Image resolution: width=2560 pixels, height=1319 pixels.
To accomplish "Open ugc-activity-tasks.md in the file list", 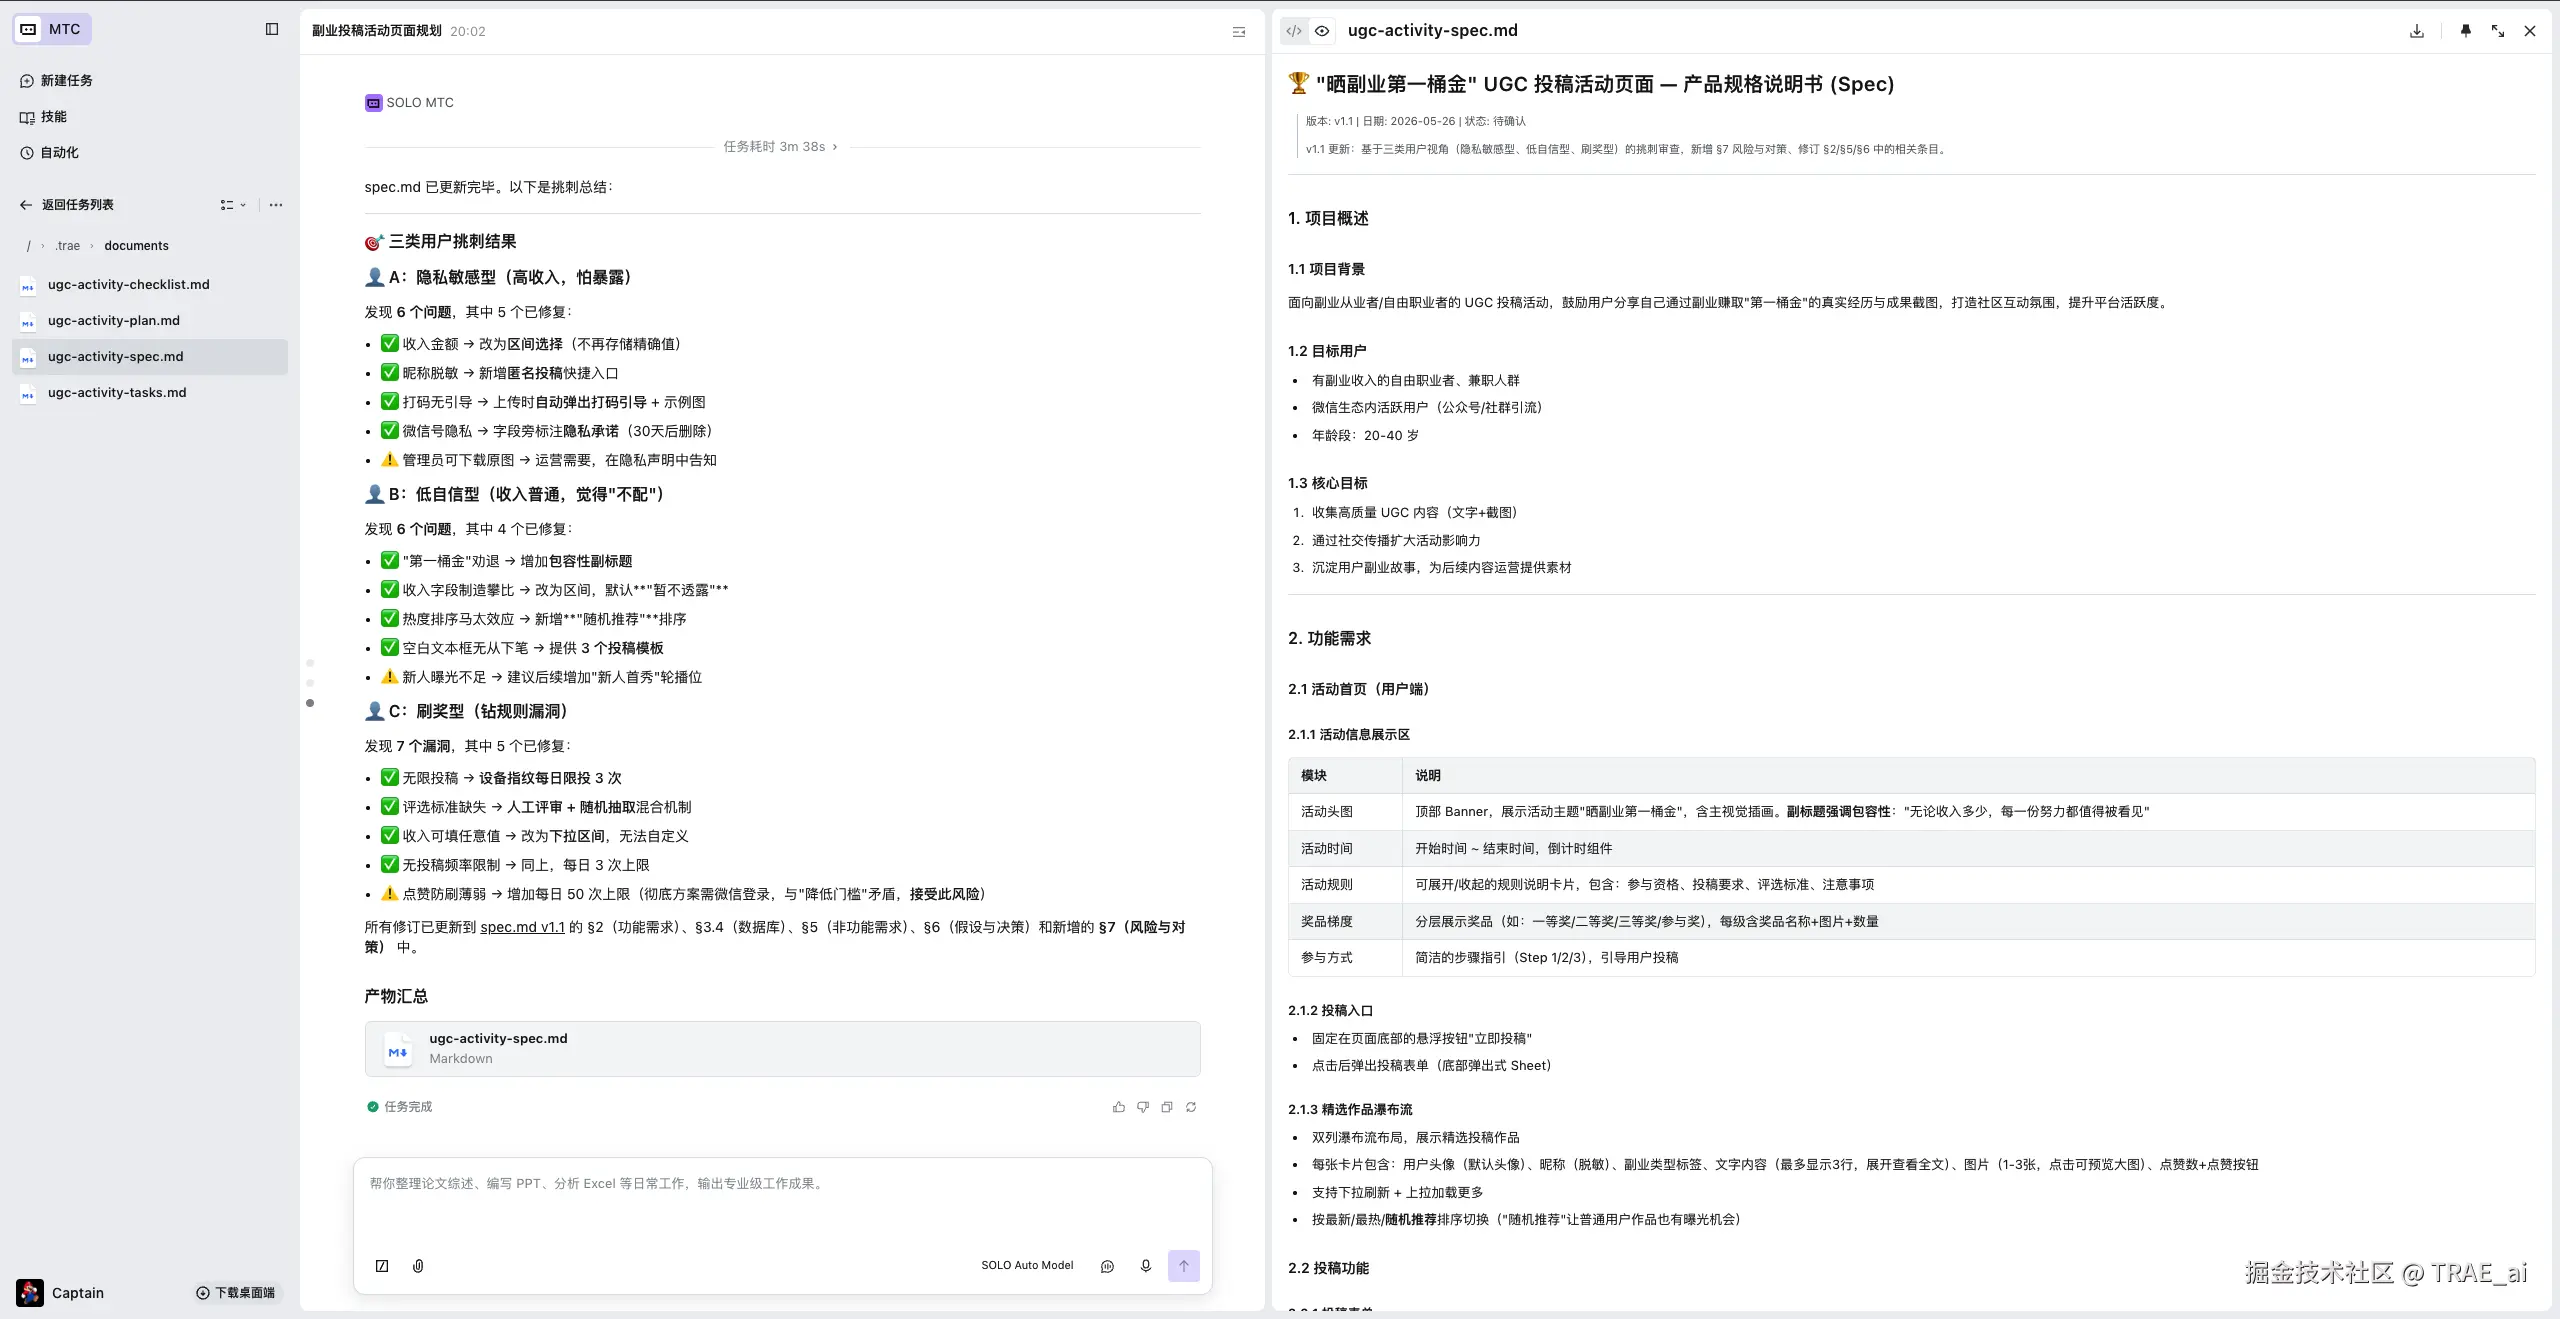I will pyautogui.click(x=150, y=393).
